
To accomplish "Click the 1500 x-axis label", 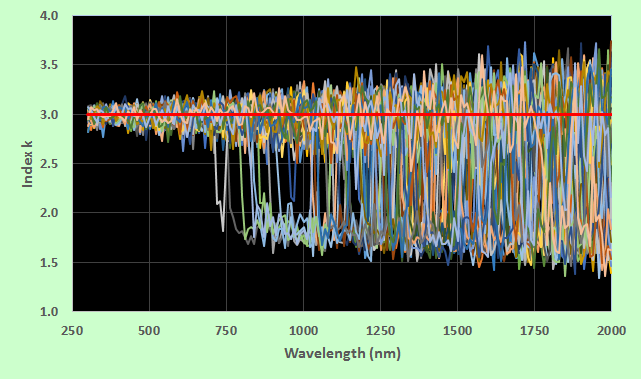I will 457,330.
